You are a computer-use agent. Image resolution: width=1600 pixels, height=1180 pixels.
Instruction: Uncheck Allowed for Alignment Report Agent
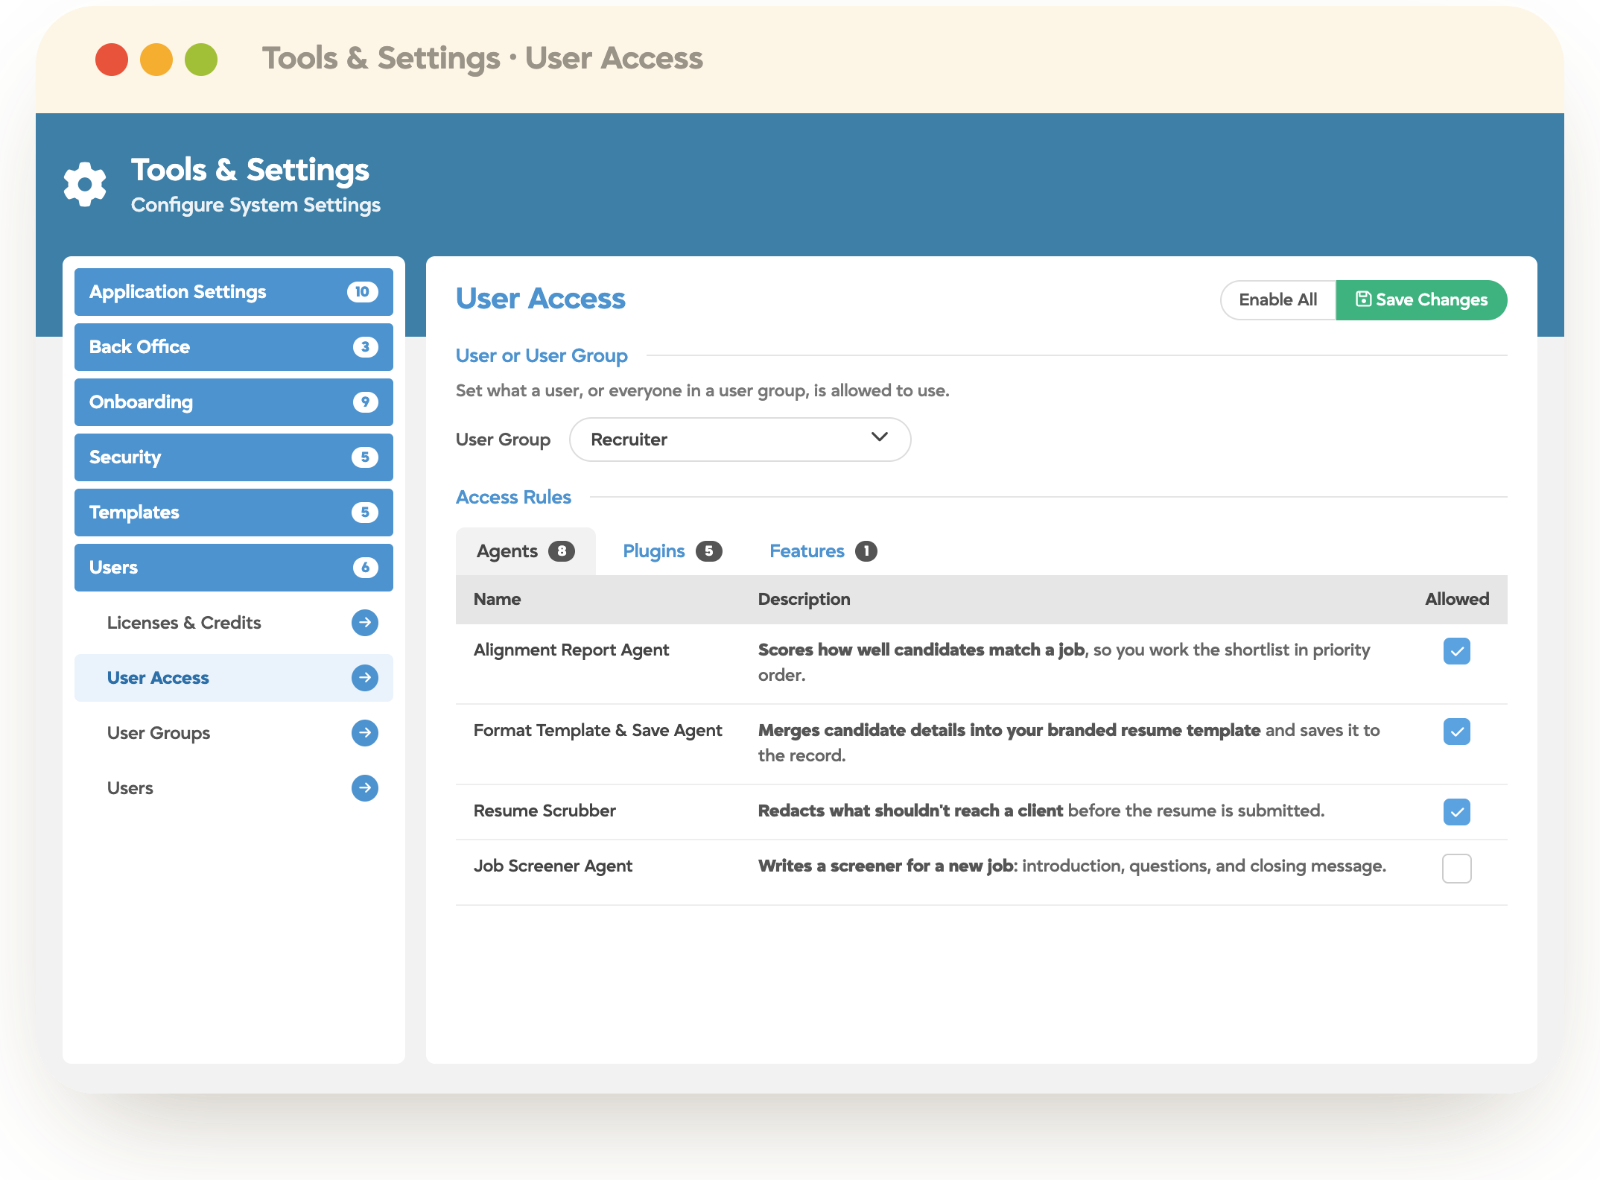tap(1457, 651)
